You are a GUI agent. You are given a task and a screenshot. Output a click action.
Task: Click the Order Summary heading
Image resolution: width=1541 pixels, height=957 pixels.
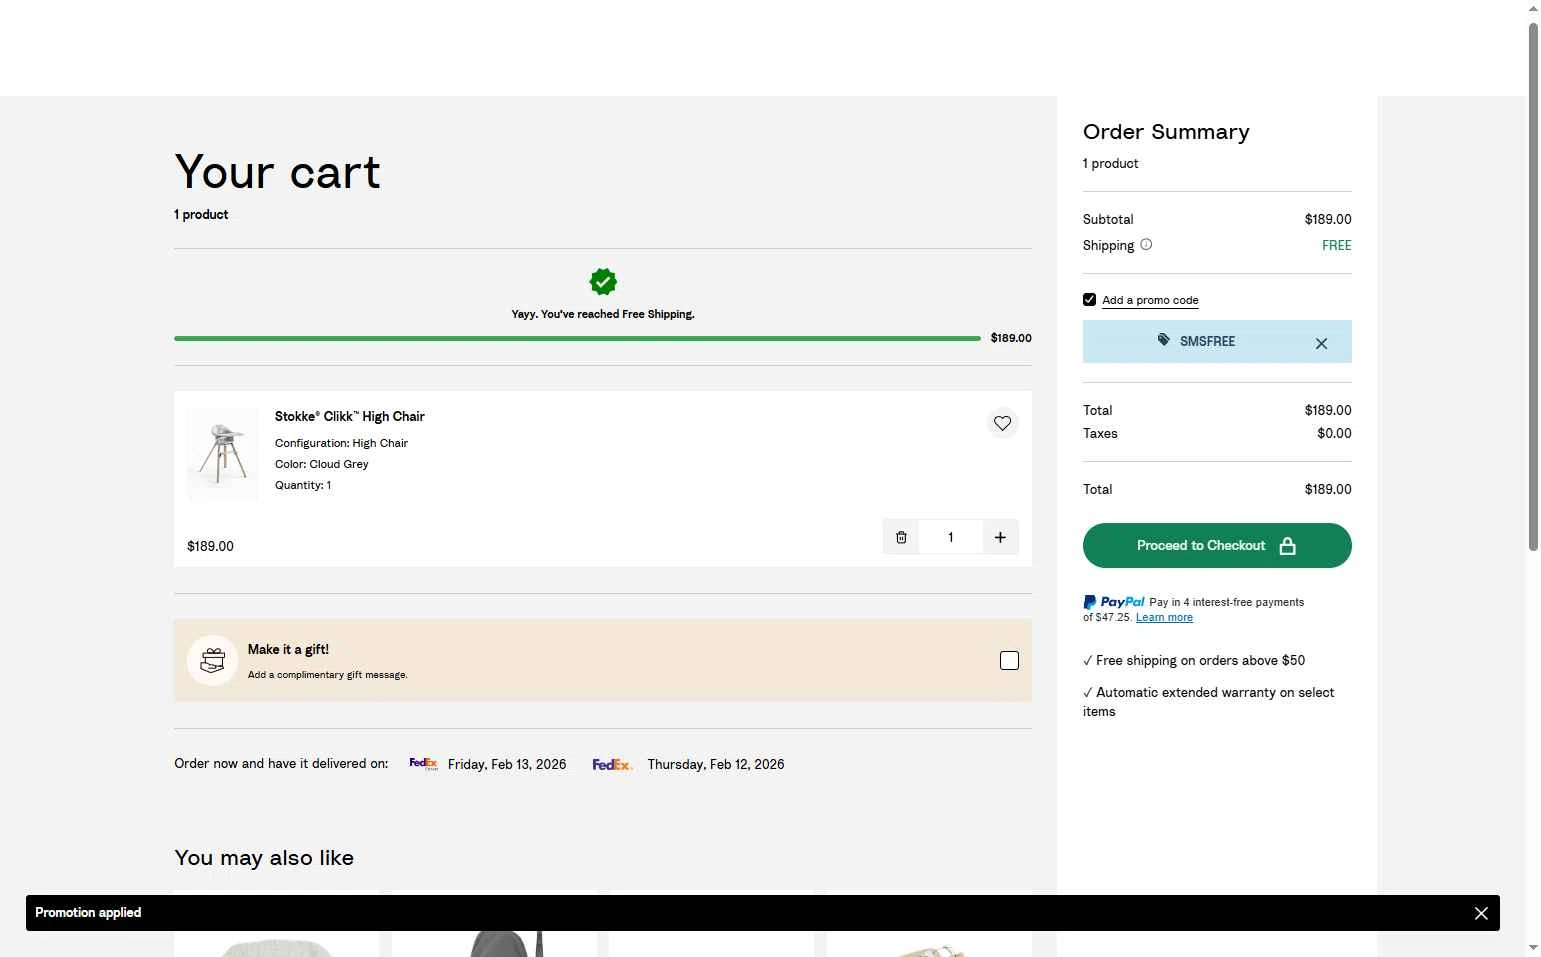pos(1166,132)
